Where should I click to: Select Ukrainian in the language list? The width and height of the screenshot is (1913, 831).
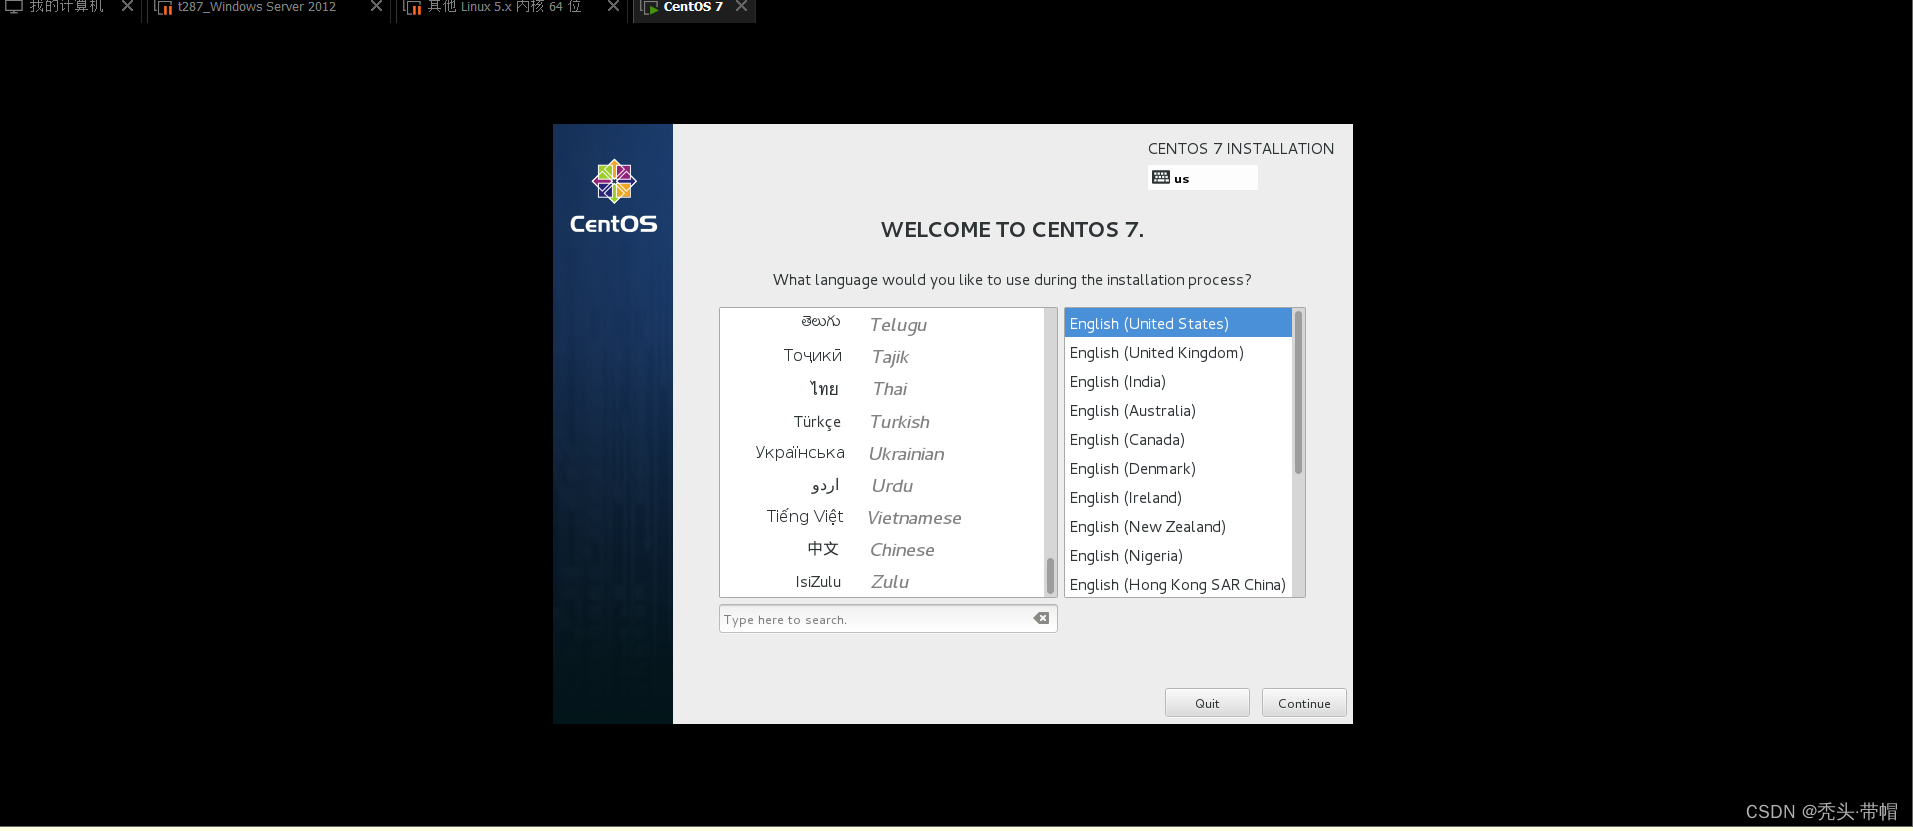(882, 453)
